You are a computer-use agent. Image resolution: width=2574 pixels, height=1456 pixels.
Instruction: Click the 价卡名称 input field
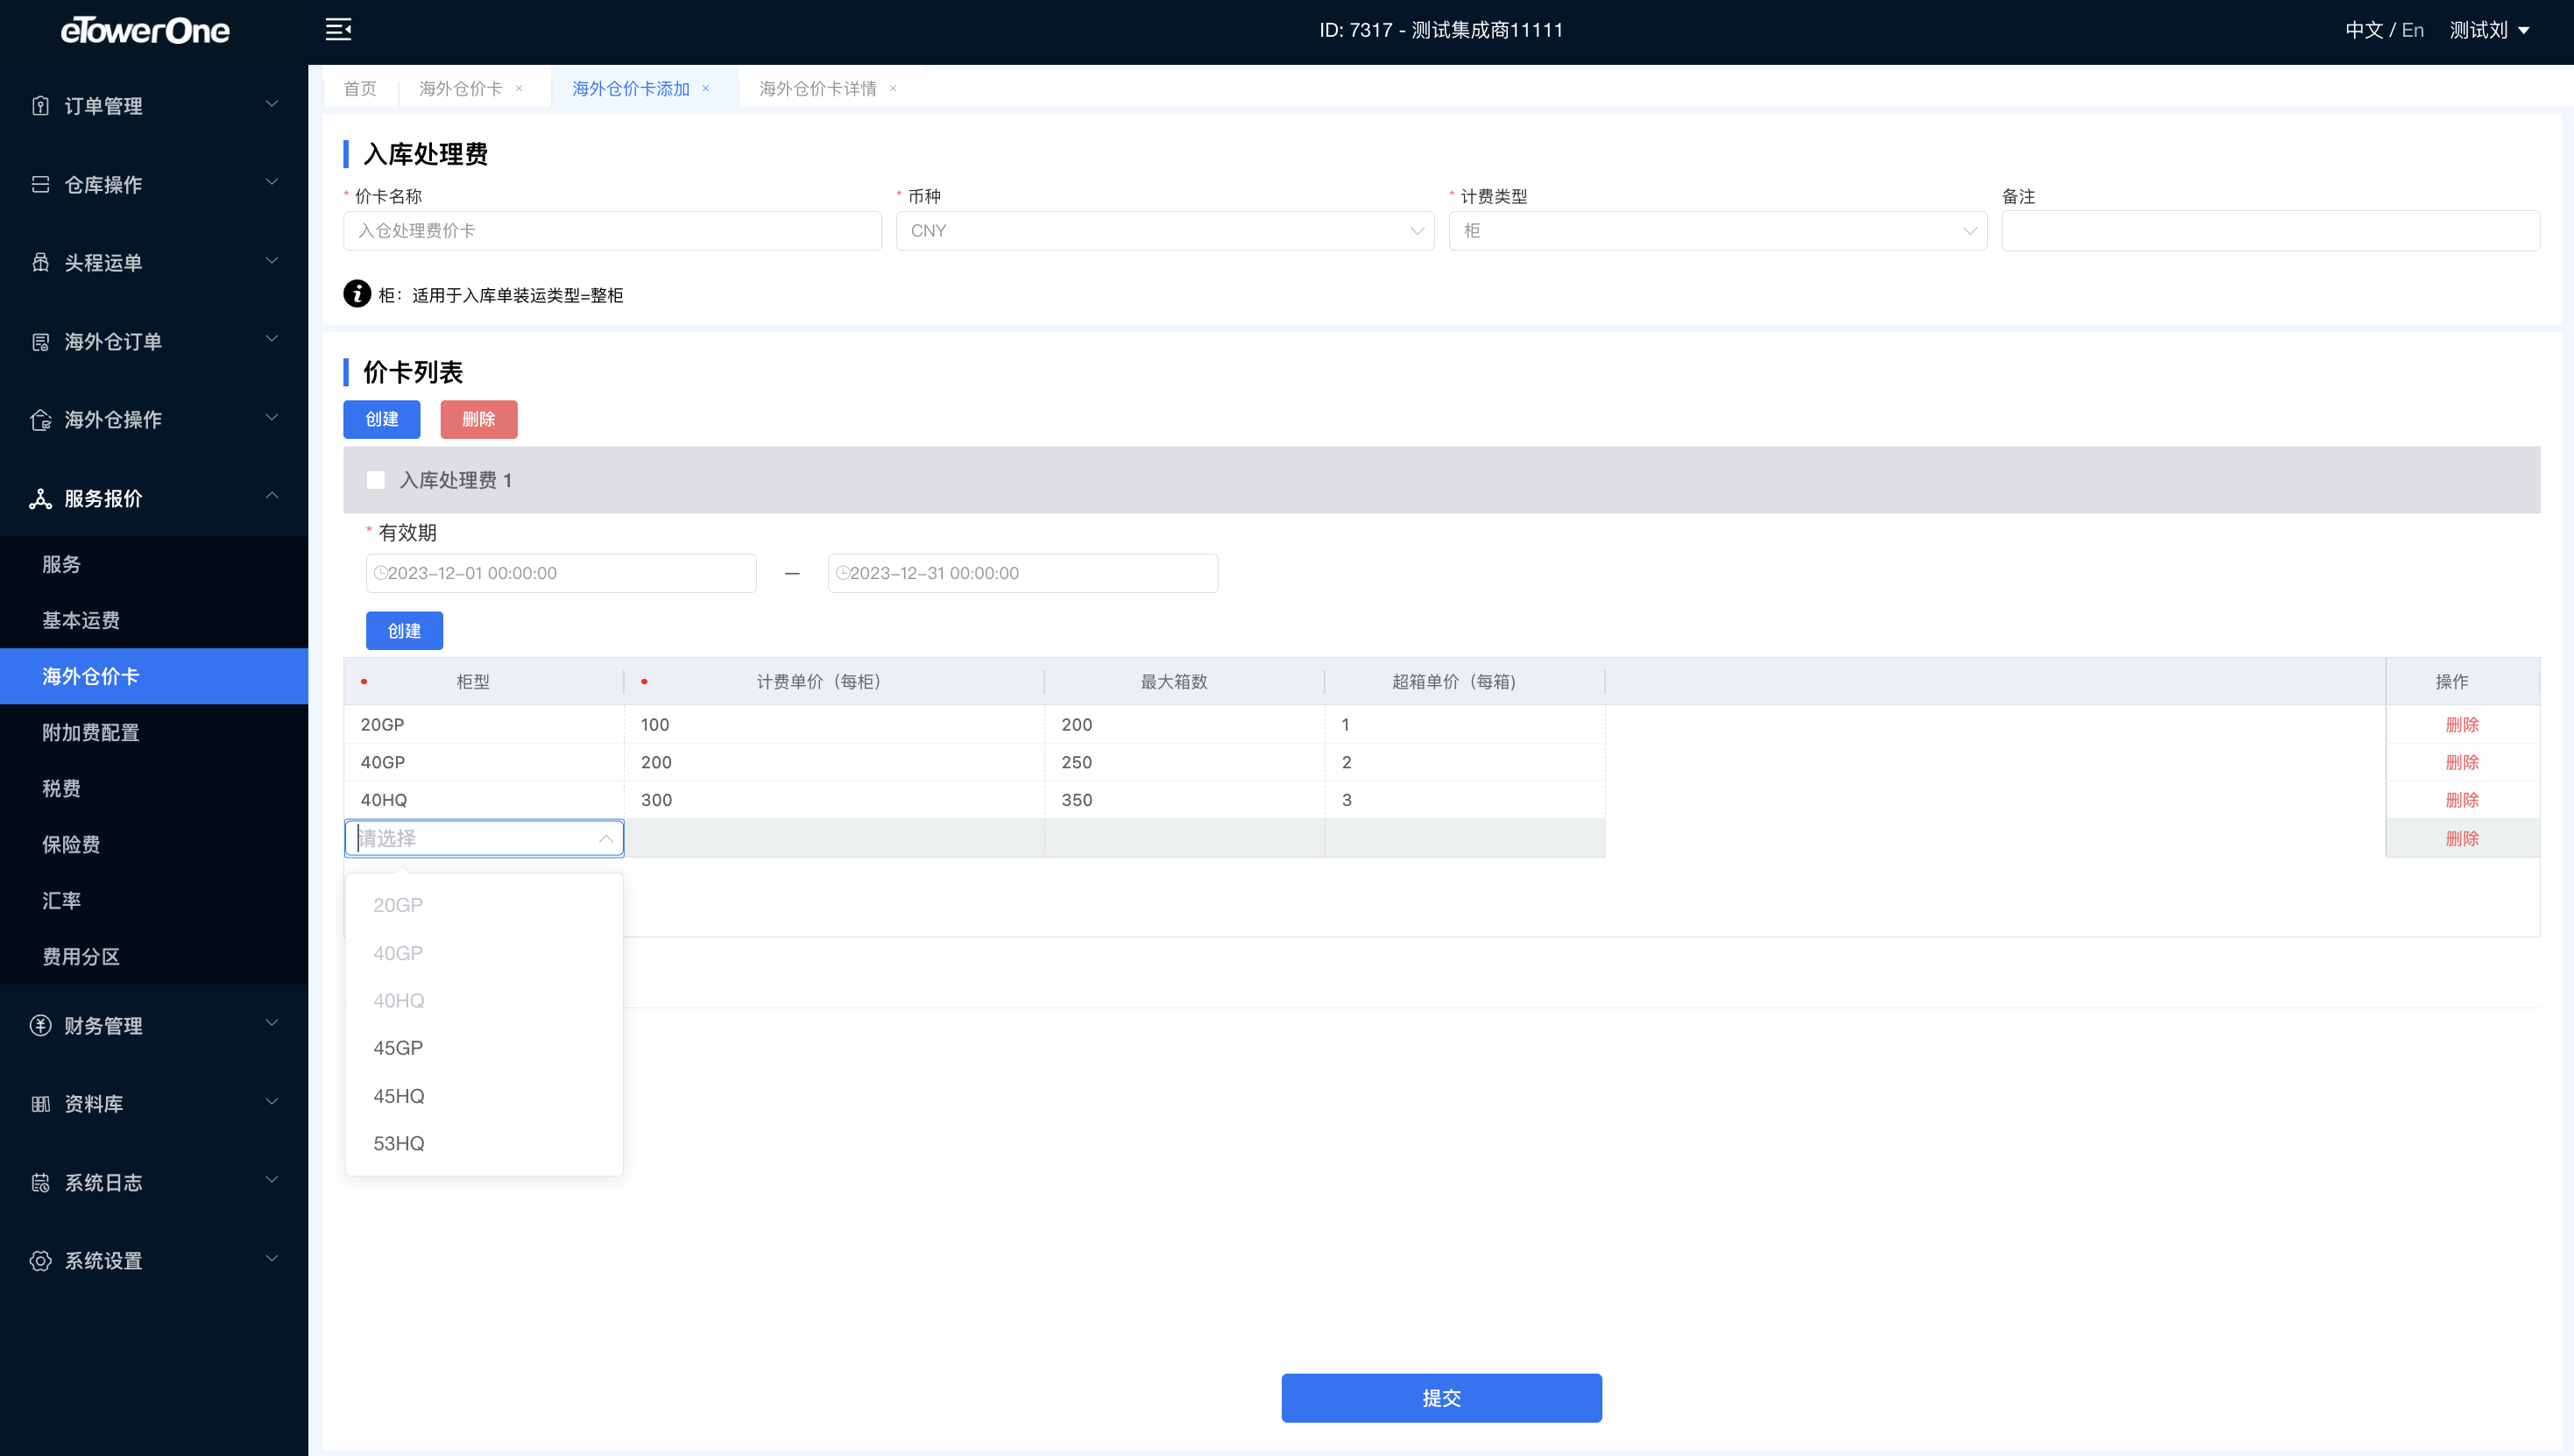612,231
